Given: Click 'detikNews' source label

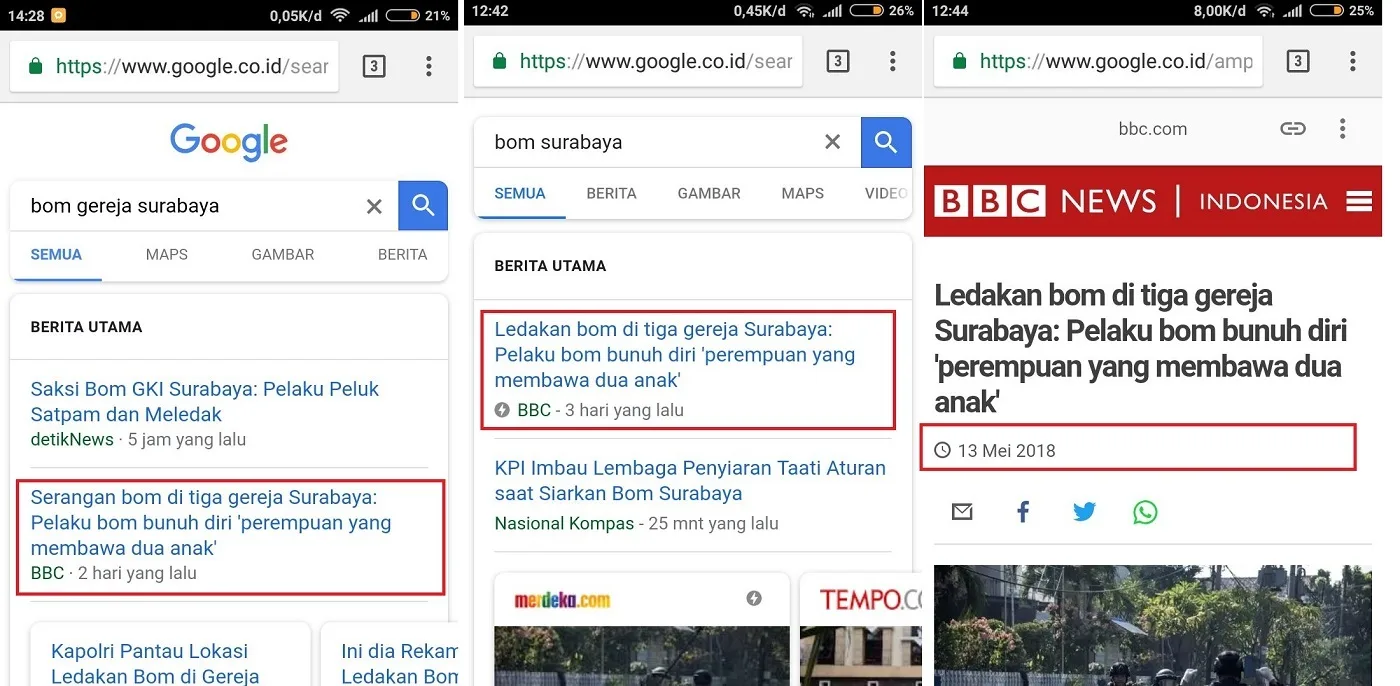Looking at the screenshot, I should coord(72,439).
